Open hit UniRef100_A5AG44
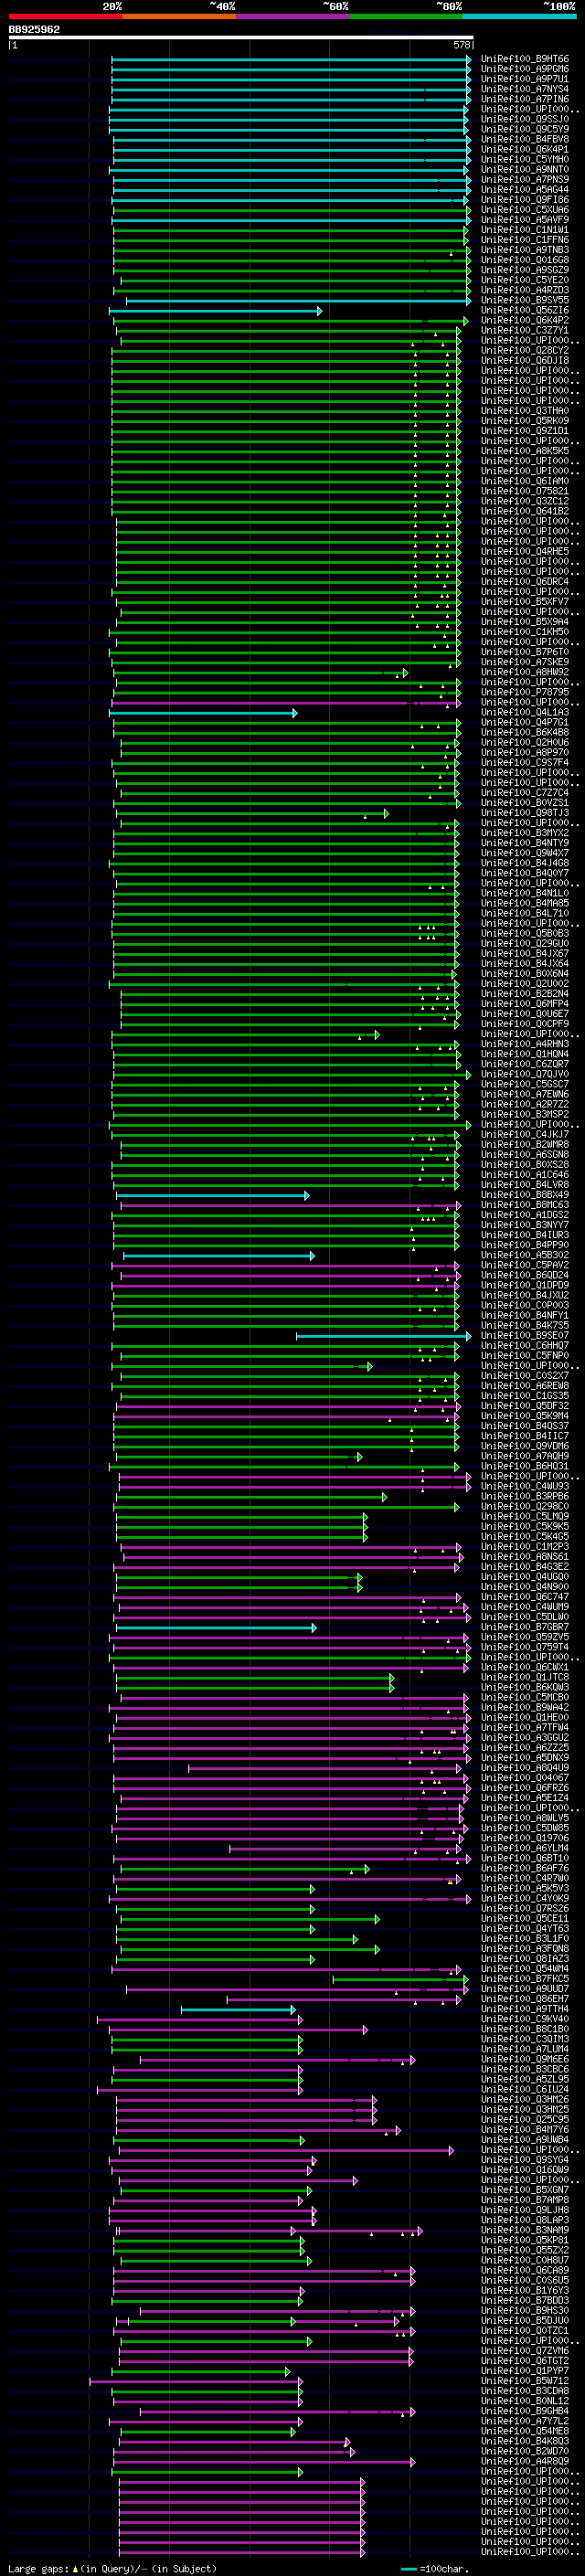 click(x=525, y=189)
